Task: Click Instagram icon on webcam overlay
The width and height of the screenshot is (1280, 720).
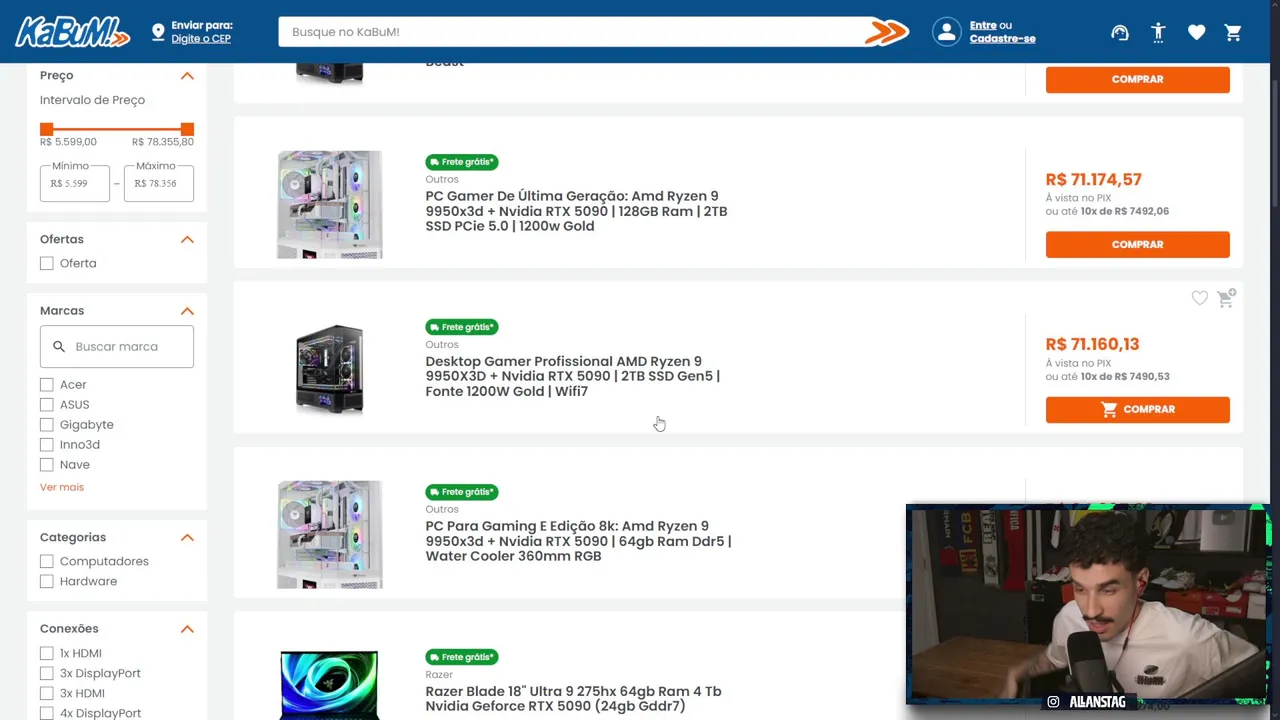Action: 1053,702
